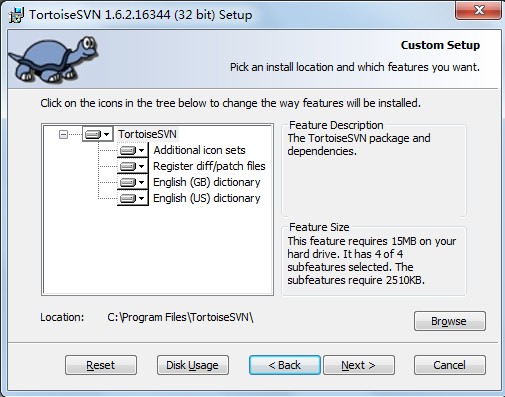Select the TortoiseSVN tree item label
Viewport: 505px width, 397px height.
point(147,134)
